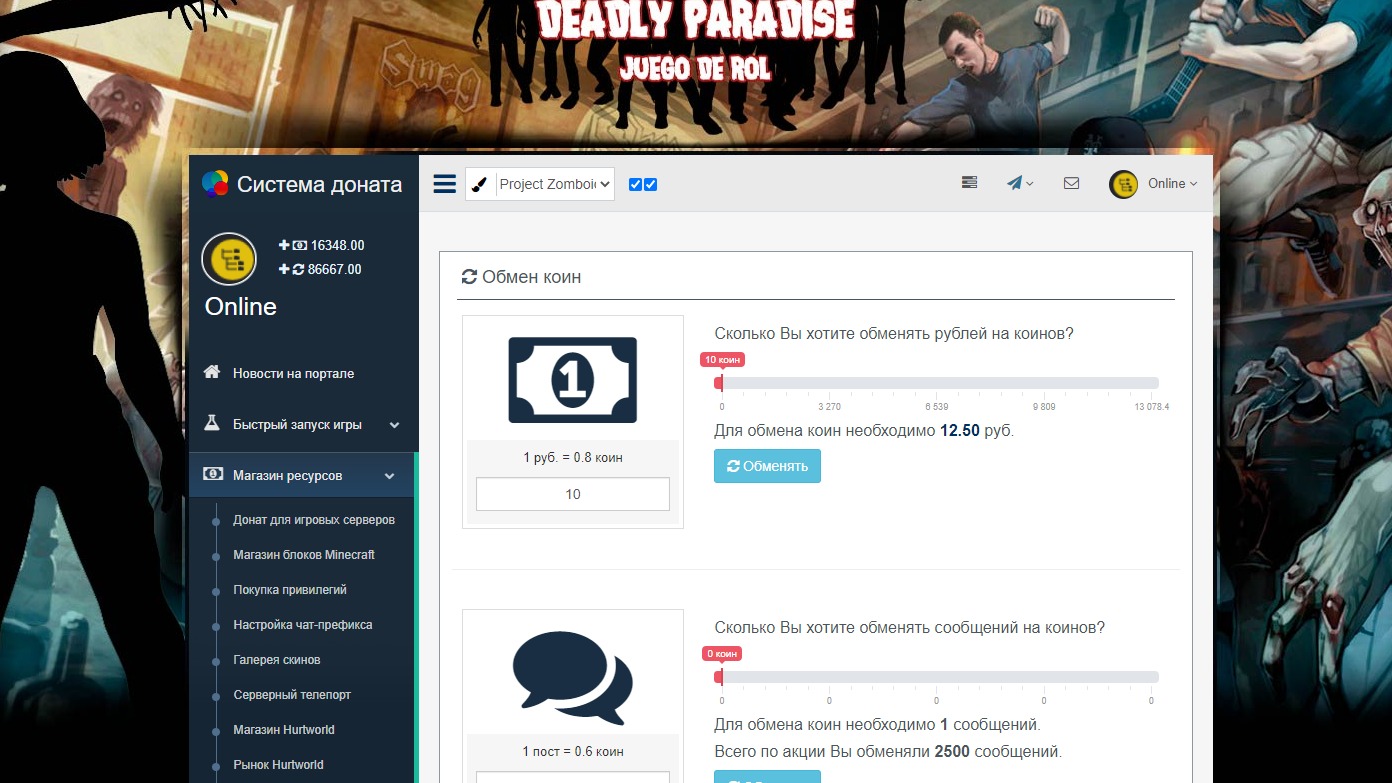Click the yellow profile avatar in sidebar
Screen dimensions: 1392x783
pyautogui.click(x=229, y=259)
